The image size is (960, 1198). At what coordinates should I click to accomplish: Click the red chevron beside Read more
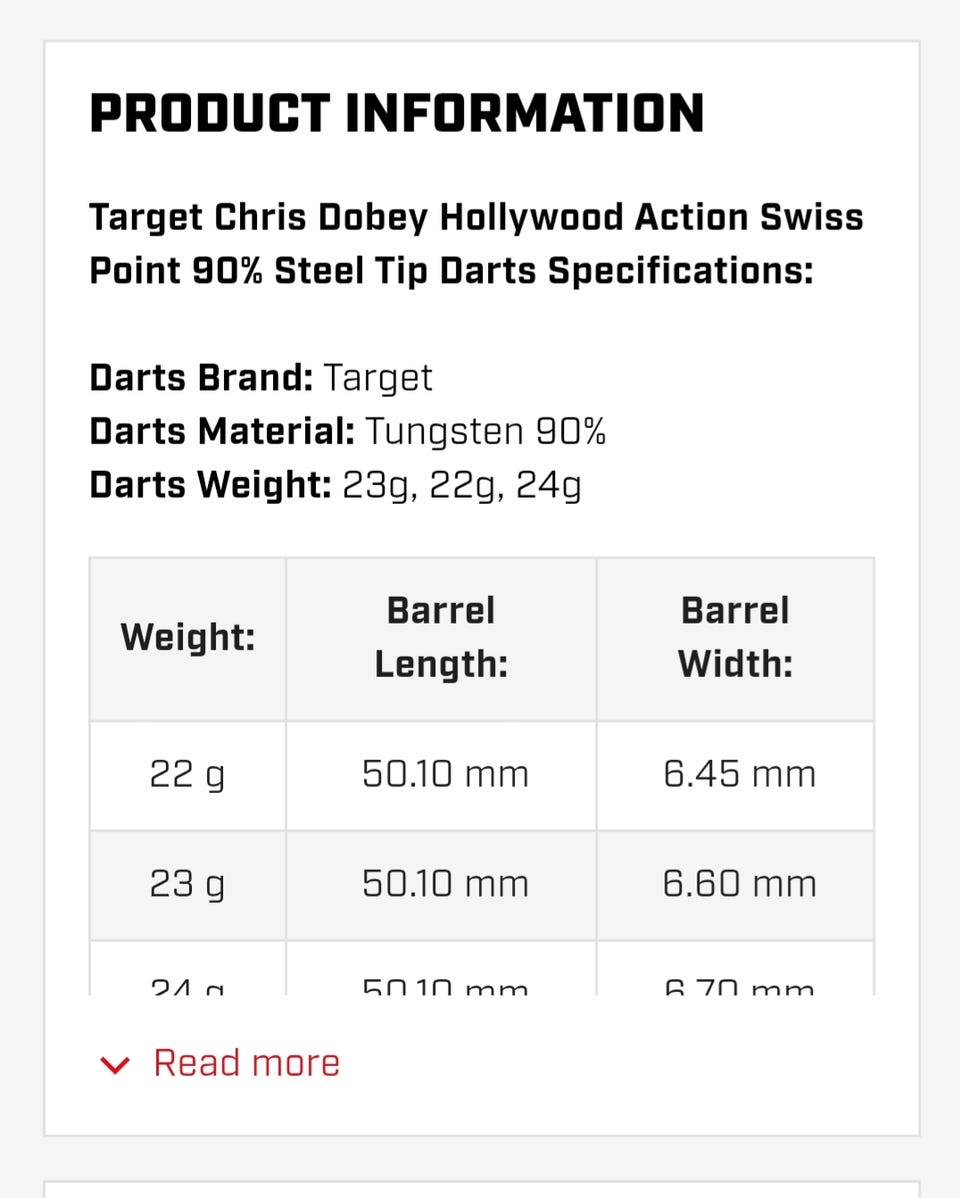coord(116,1064)
